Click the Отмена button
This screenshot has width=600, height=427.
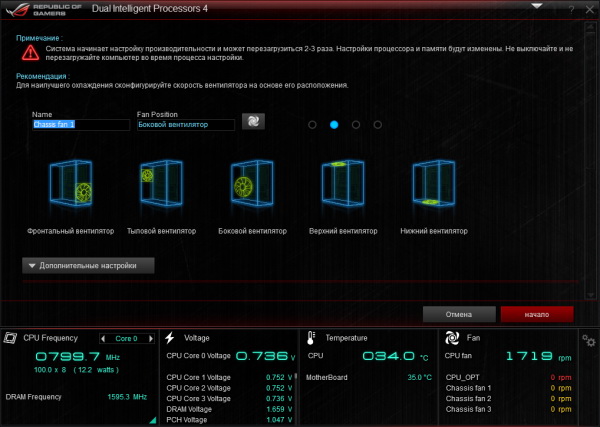(459, 315)
